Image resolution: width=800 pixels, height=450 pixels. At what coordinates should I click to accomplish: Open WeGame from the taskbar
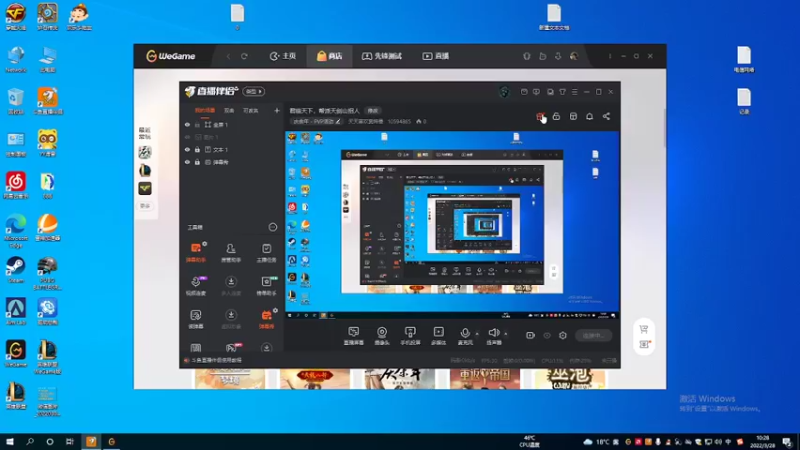pyautogui.click(x=111, y=441)
